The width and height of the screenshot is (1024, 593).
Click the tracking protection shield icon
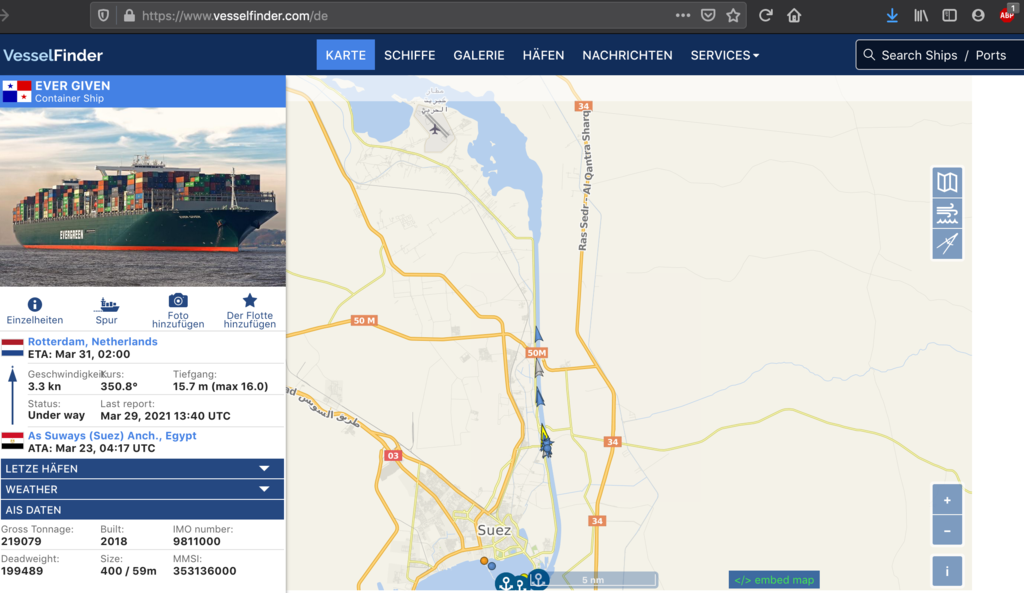pyautogui.click(x=103, y=16)
